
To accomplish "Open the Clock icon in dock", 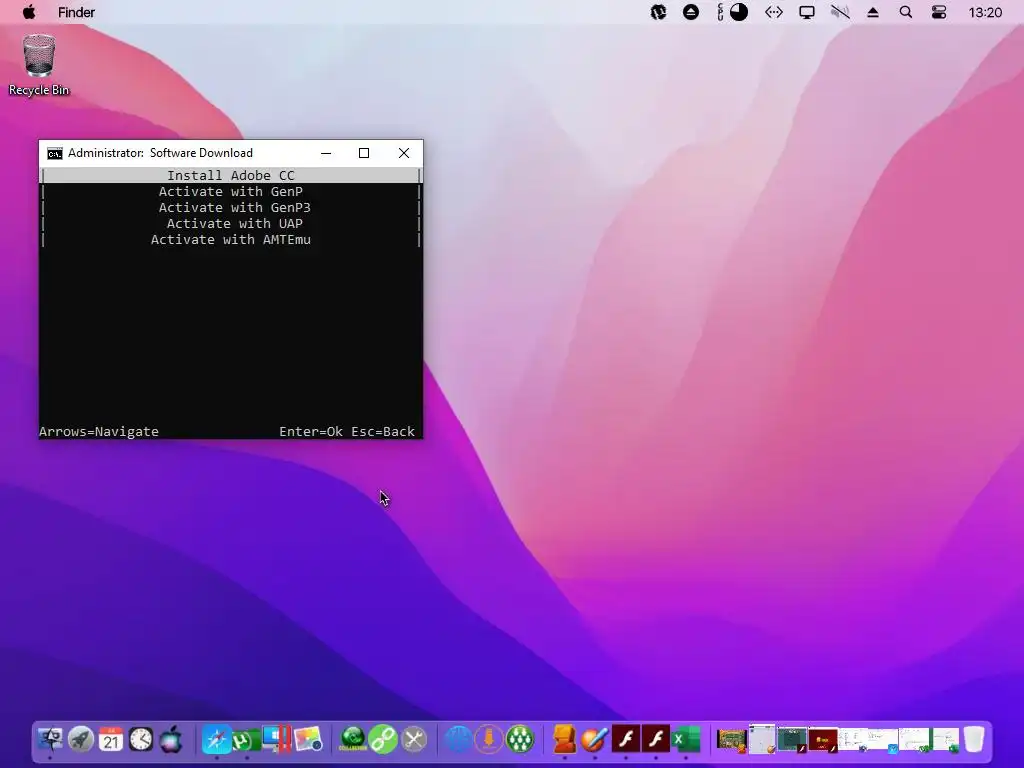I will (x=141, y=739).
